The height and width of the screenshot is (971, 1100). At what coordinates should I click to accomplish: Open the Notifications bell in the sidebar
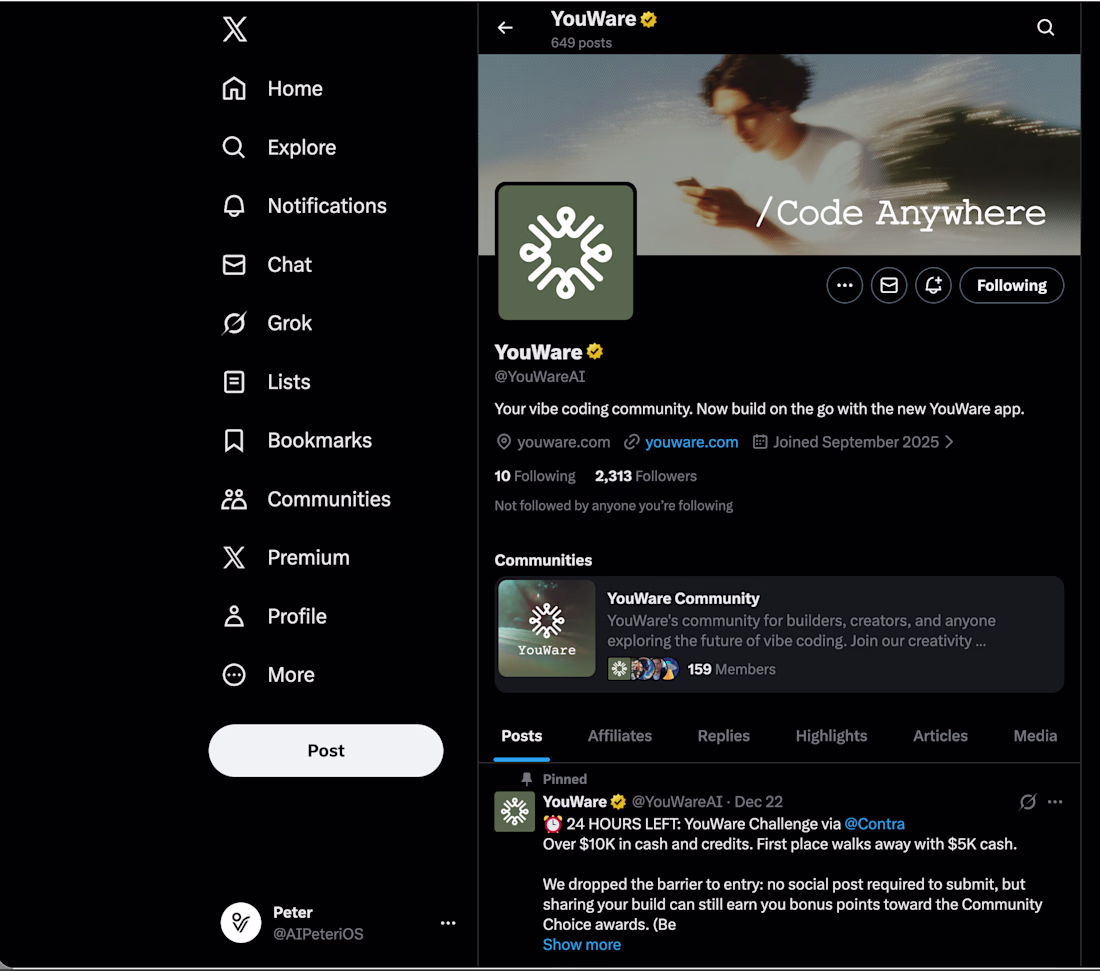[x=304, y=206]
